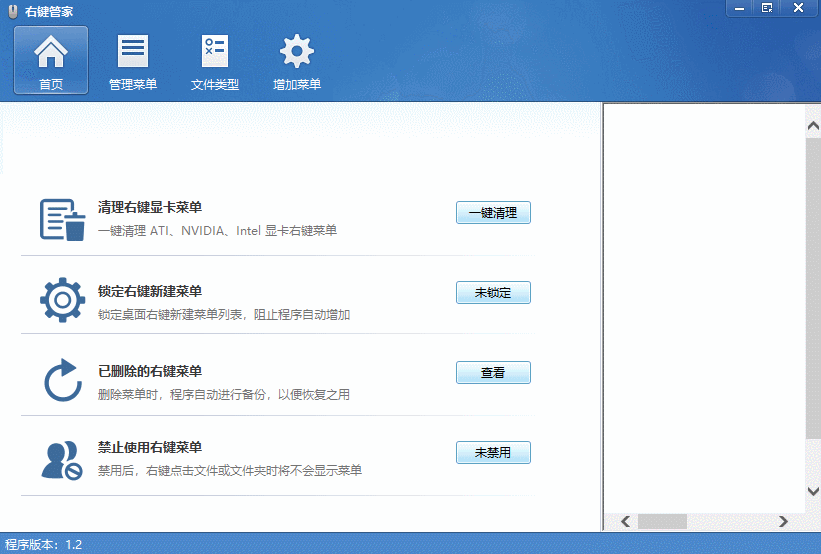Click the horizontal scrollbar thumb
This screenshot has height=554, width=821.
point(662,521)
